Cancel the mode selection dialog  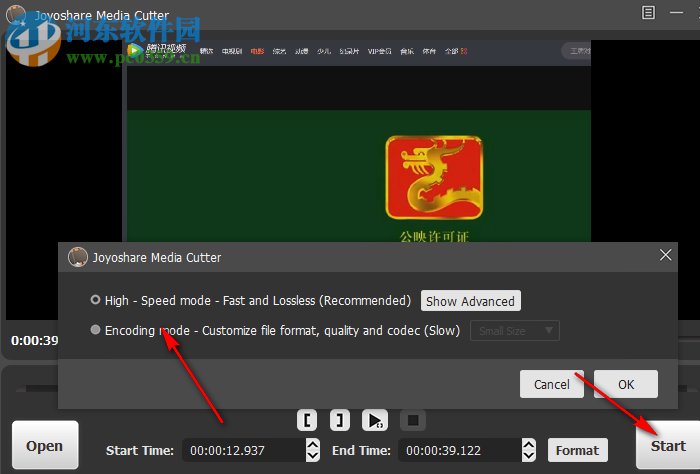click(x=552, y=384)
